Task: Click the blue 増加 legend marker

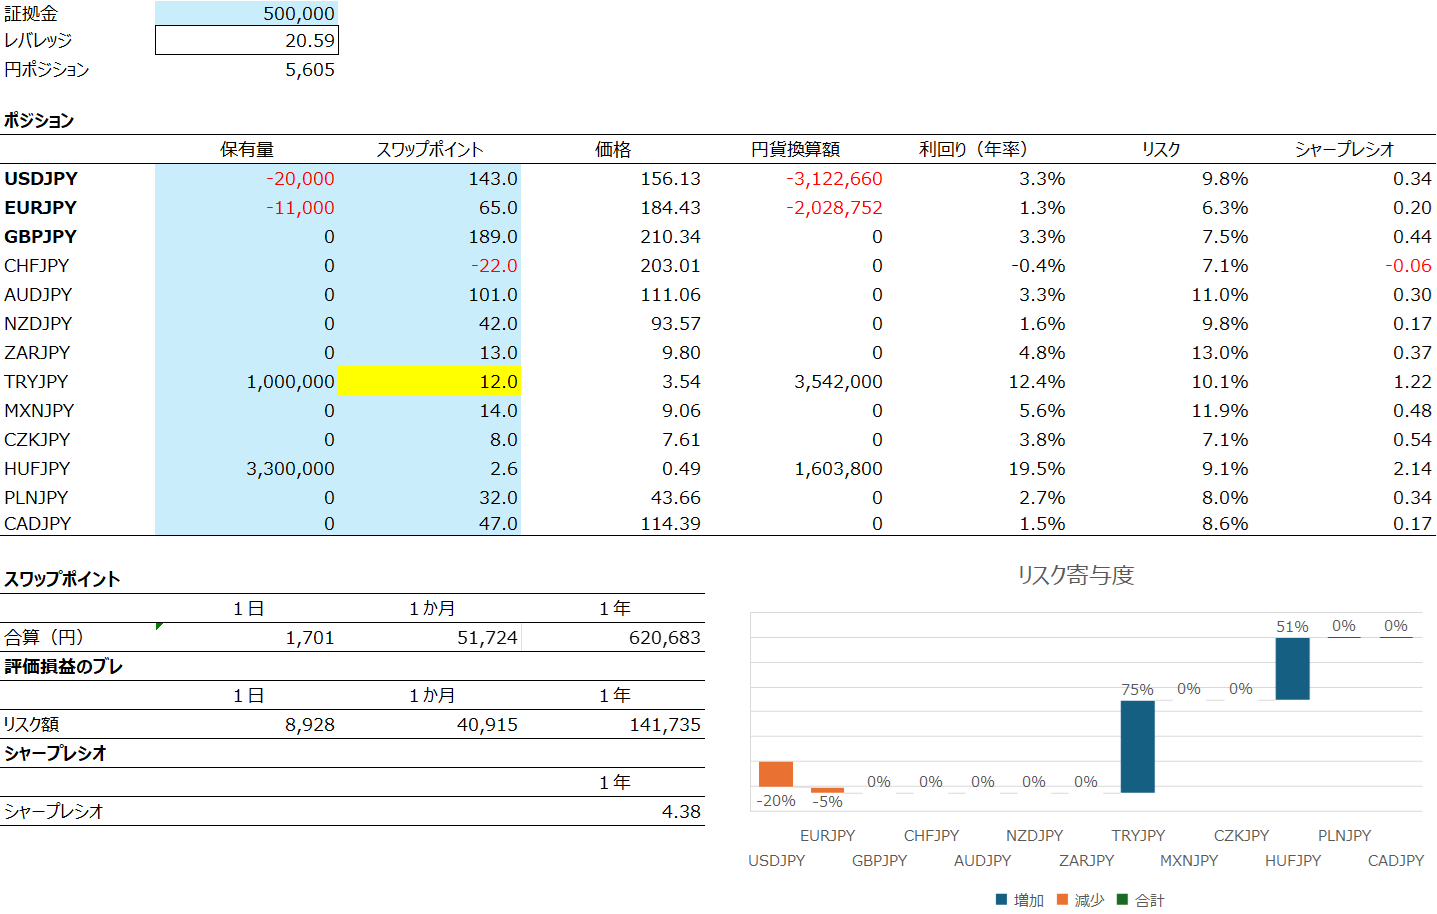Action: (x=1001, y=900)
